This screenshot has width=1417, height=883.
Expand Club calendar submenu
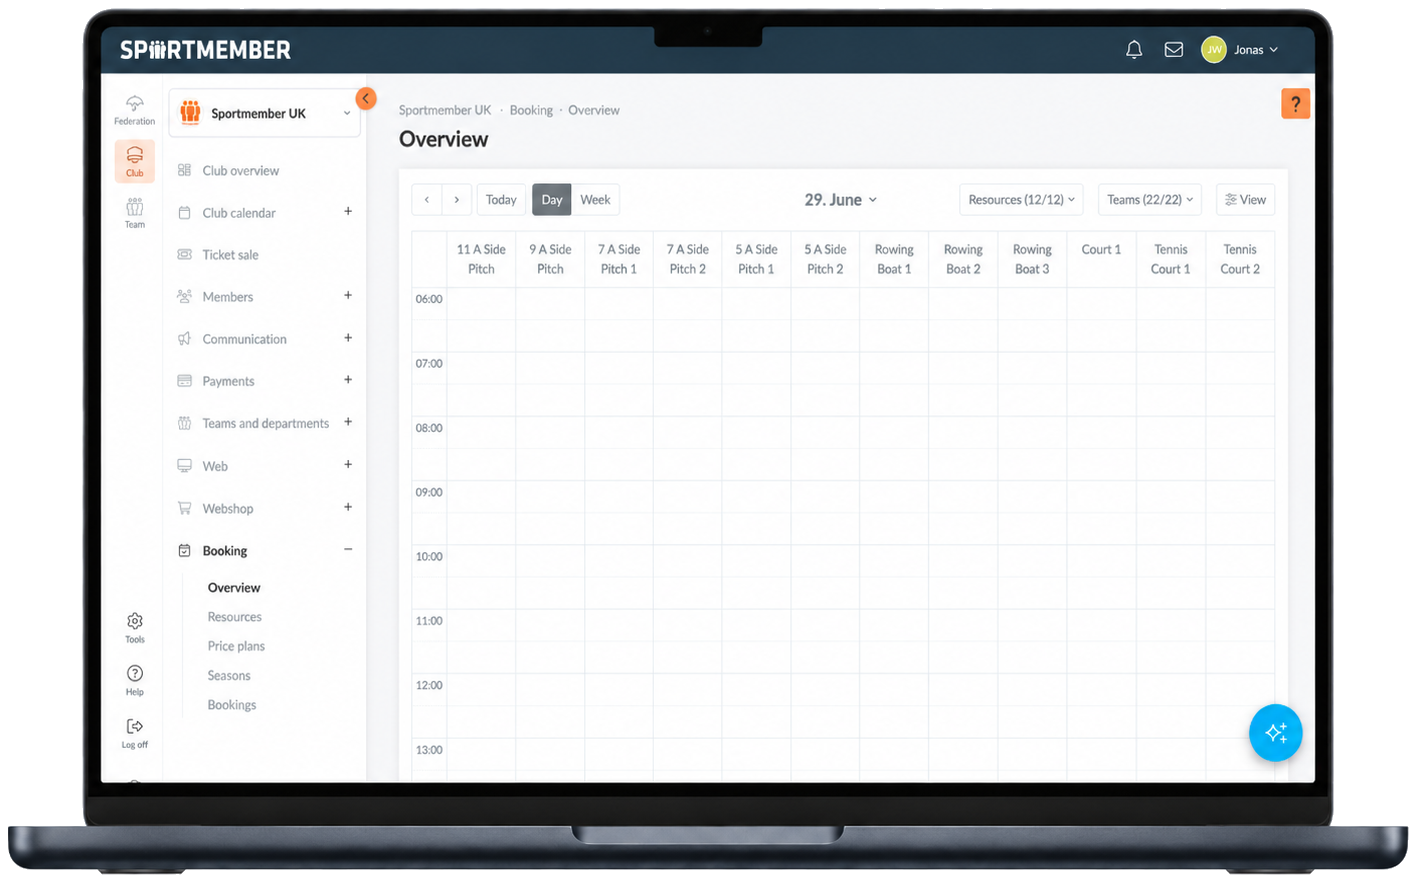[348, 211]
